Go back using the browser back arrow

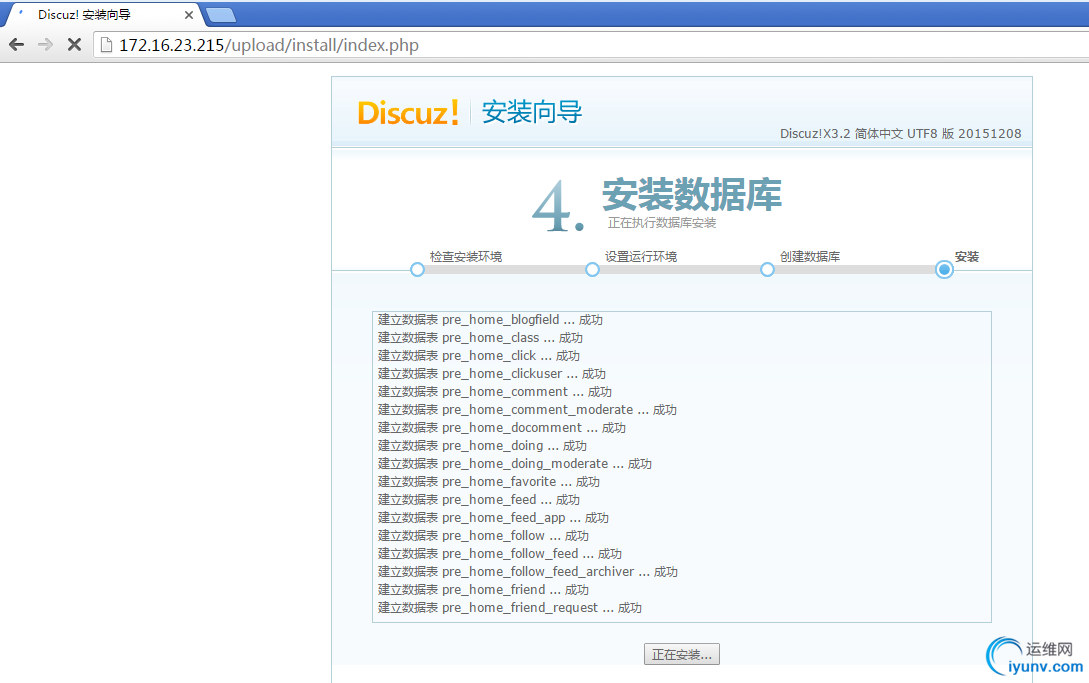17,45
